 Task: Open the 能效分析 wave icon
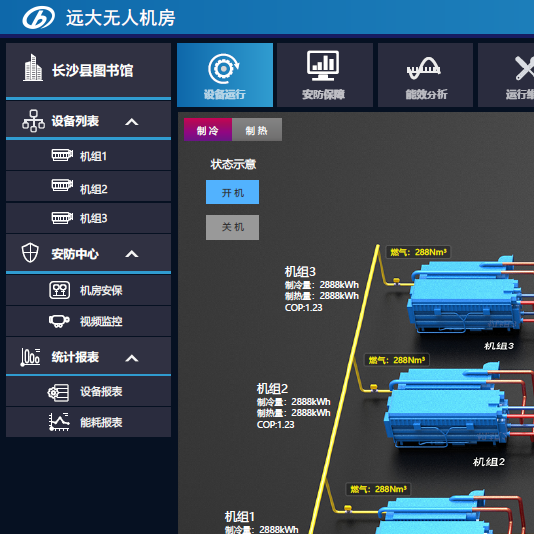point(424,68)
